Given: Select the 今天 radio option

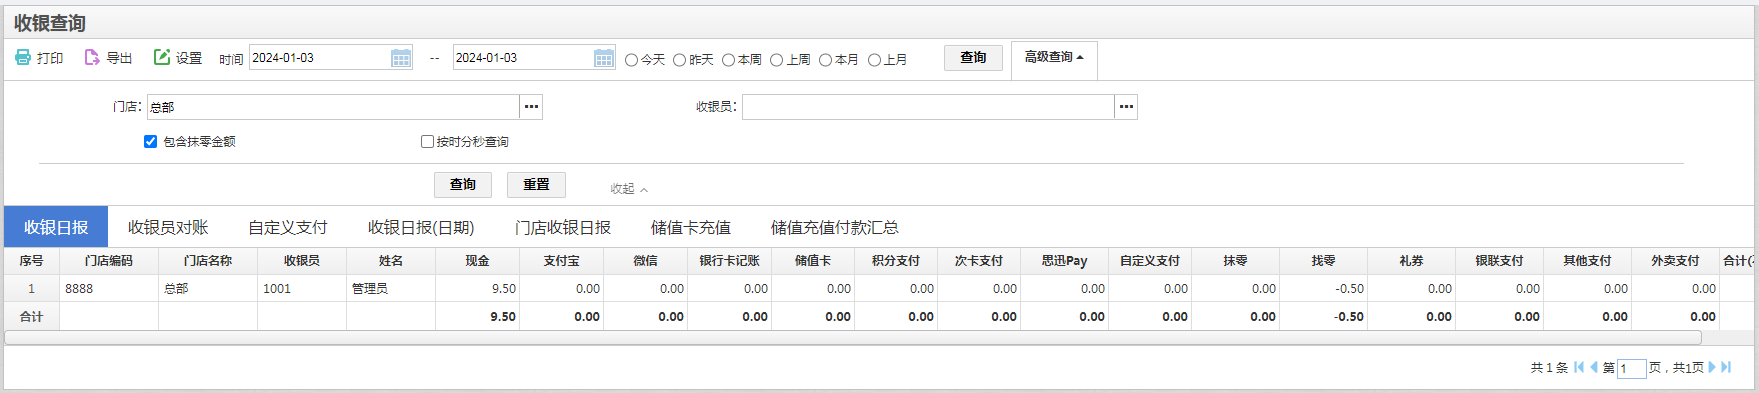Looking at the screenshot, I should [631, 60].
